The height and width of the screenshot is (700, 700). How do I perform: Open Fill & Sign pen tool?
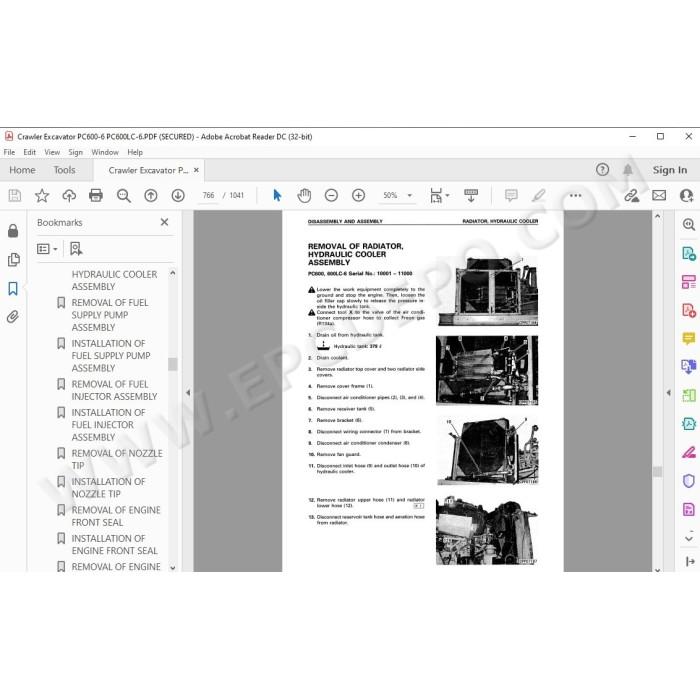[688, 452]
